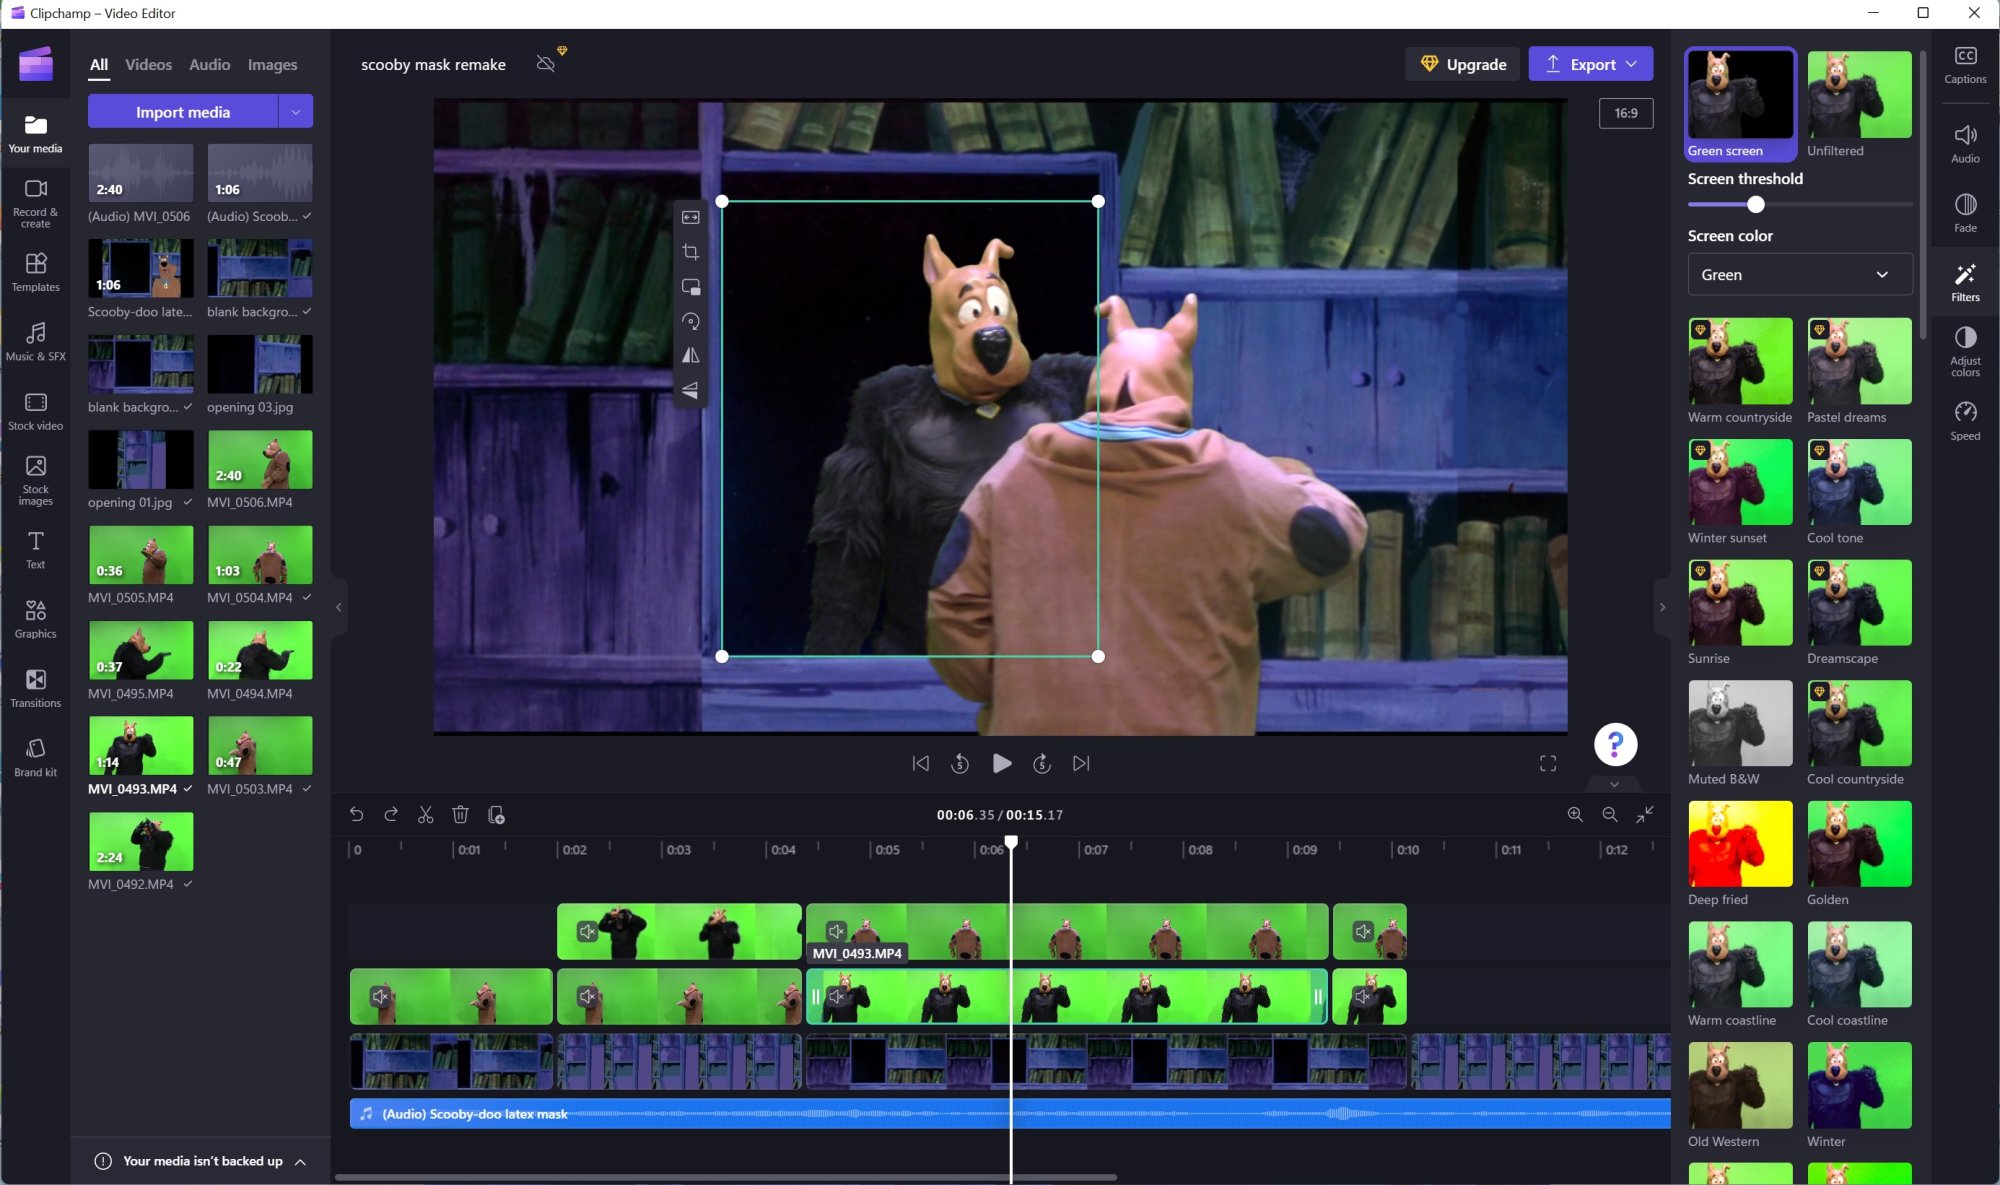The width and height of the screenshot is (2000, 1185).
Task: Split clip with the scissors tool
Action: [425, 815]
